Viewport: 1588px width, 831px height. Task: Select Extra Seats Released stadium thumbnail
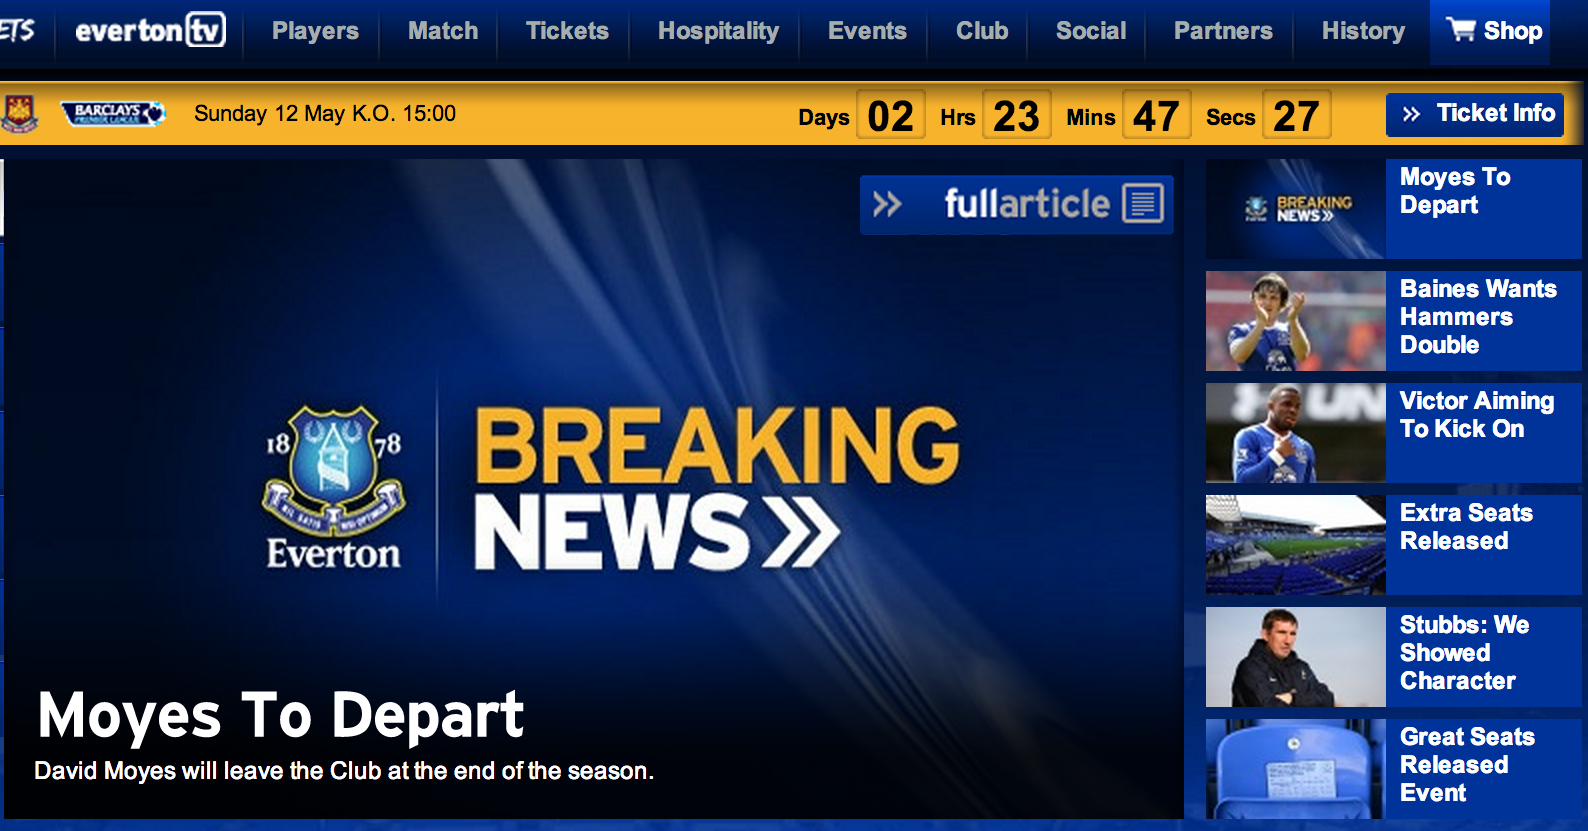pos(1296,545)
